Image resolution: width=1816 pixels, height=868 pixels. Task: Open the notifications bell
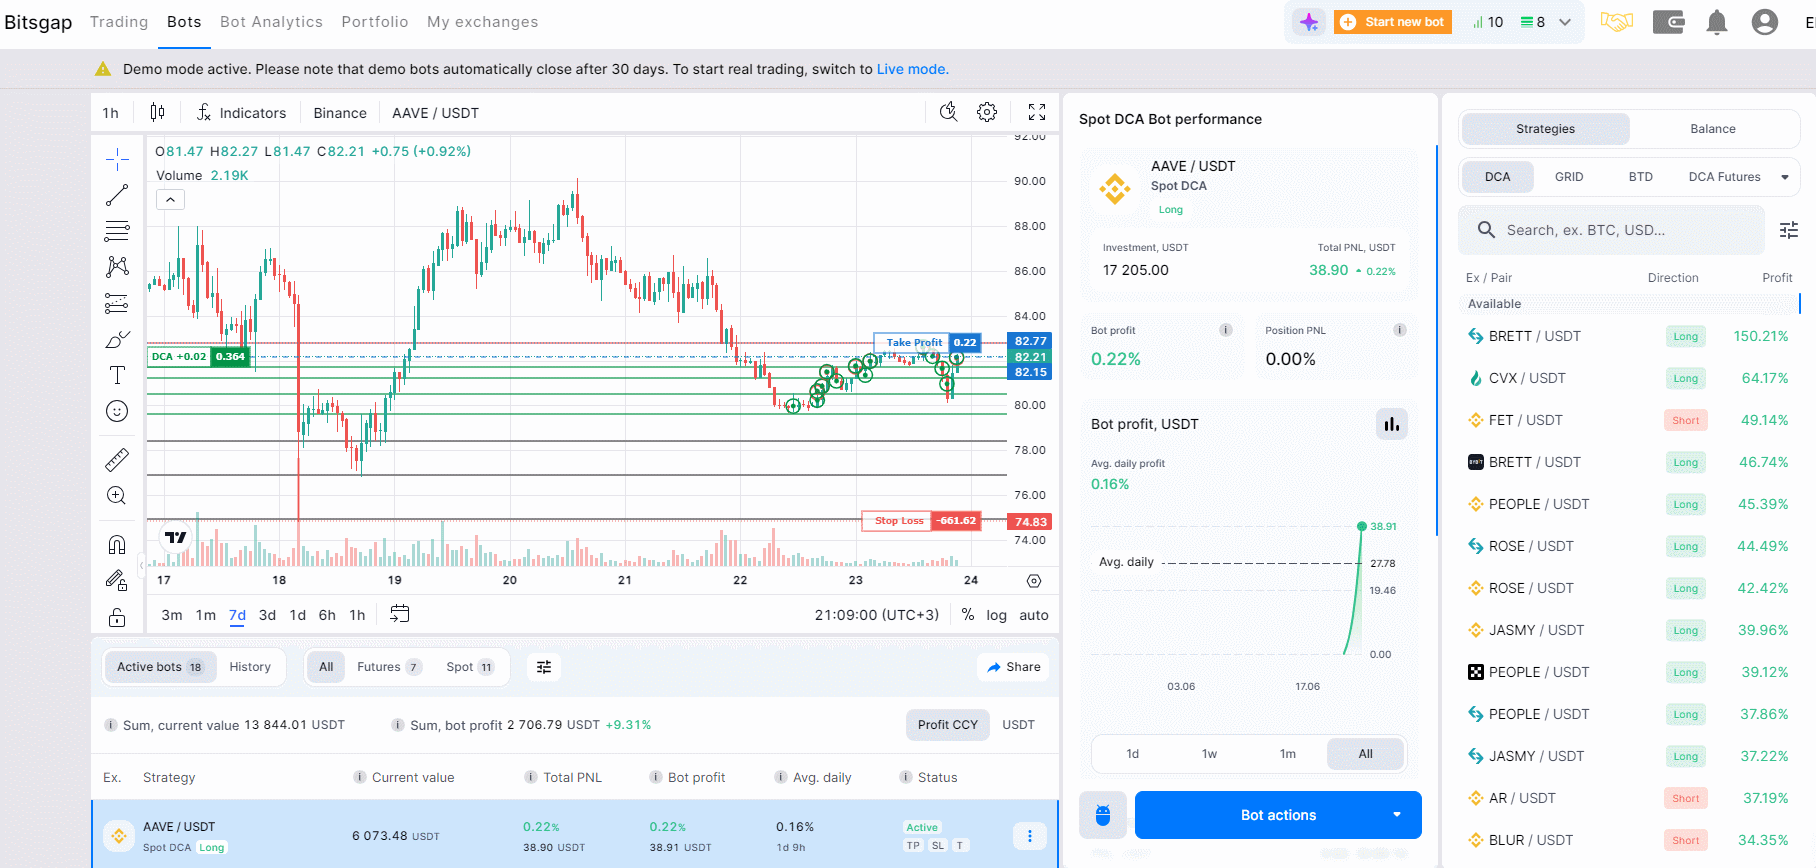pos(1716,22)
